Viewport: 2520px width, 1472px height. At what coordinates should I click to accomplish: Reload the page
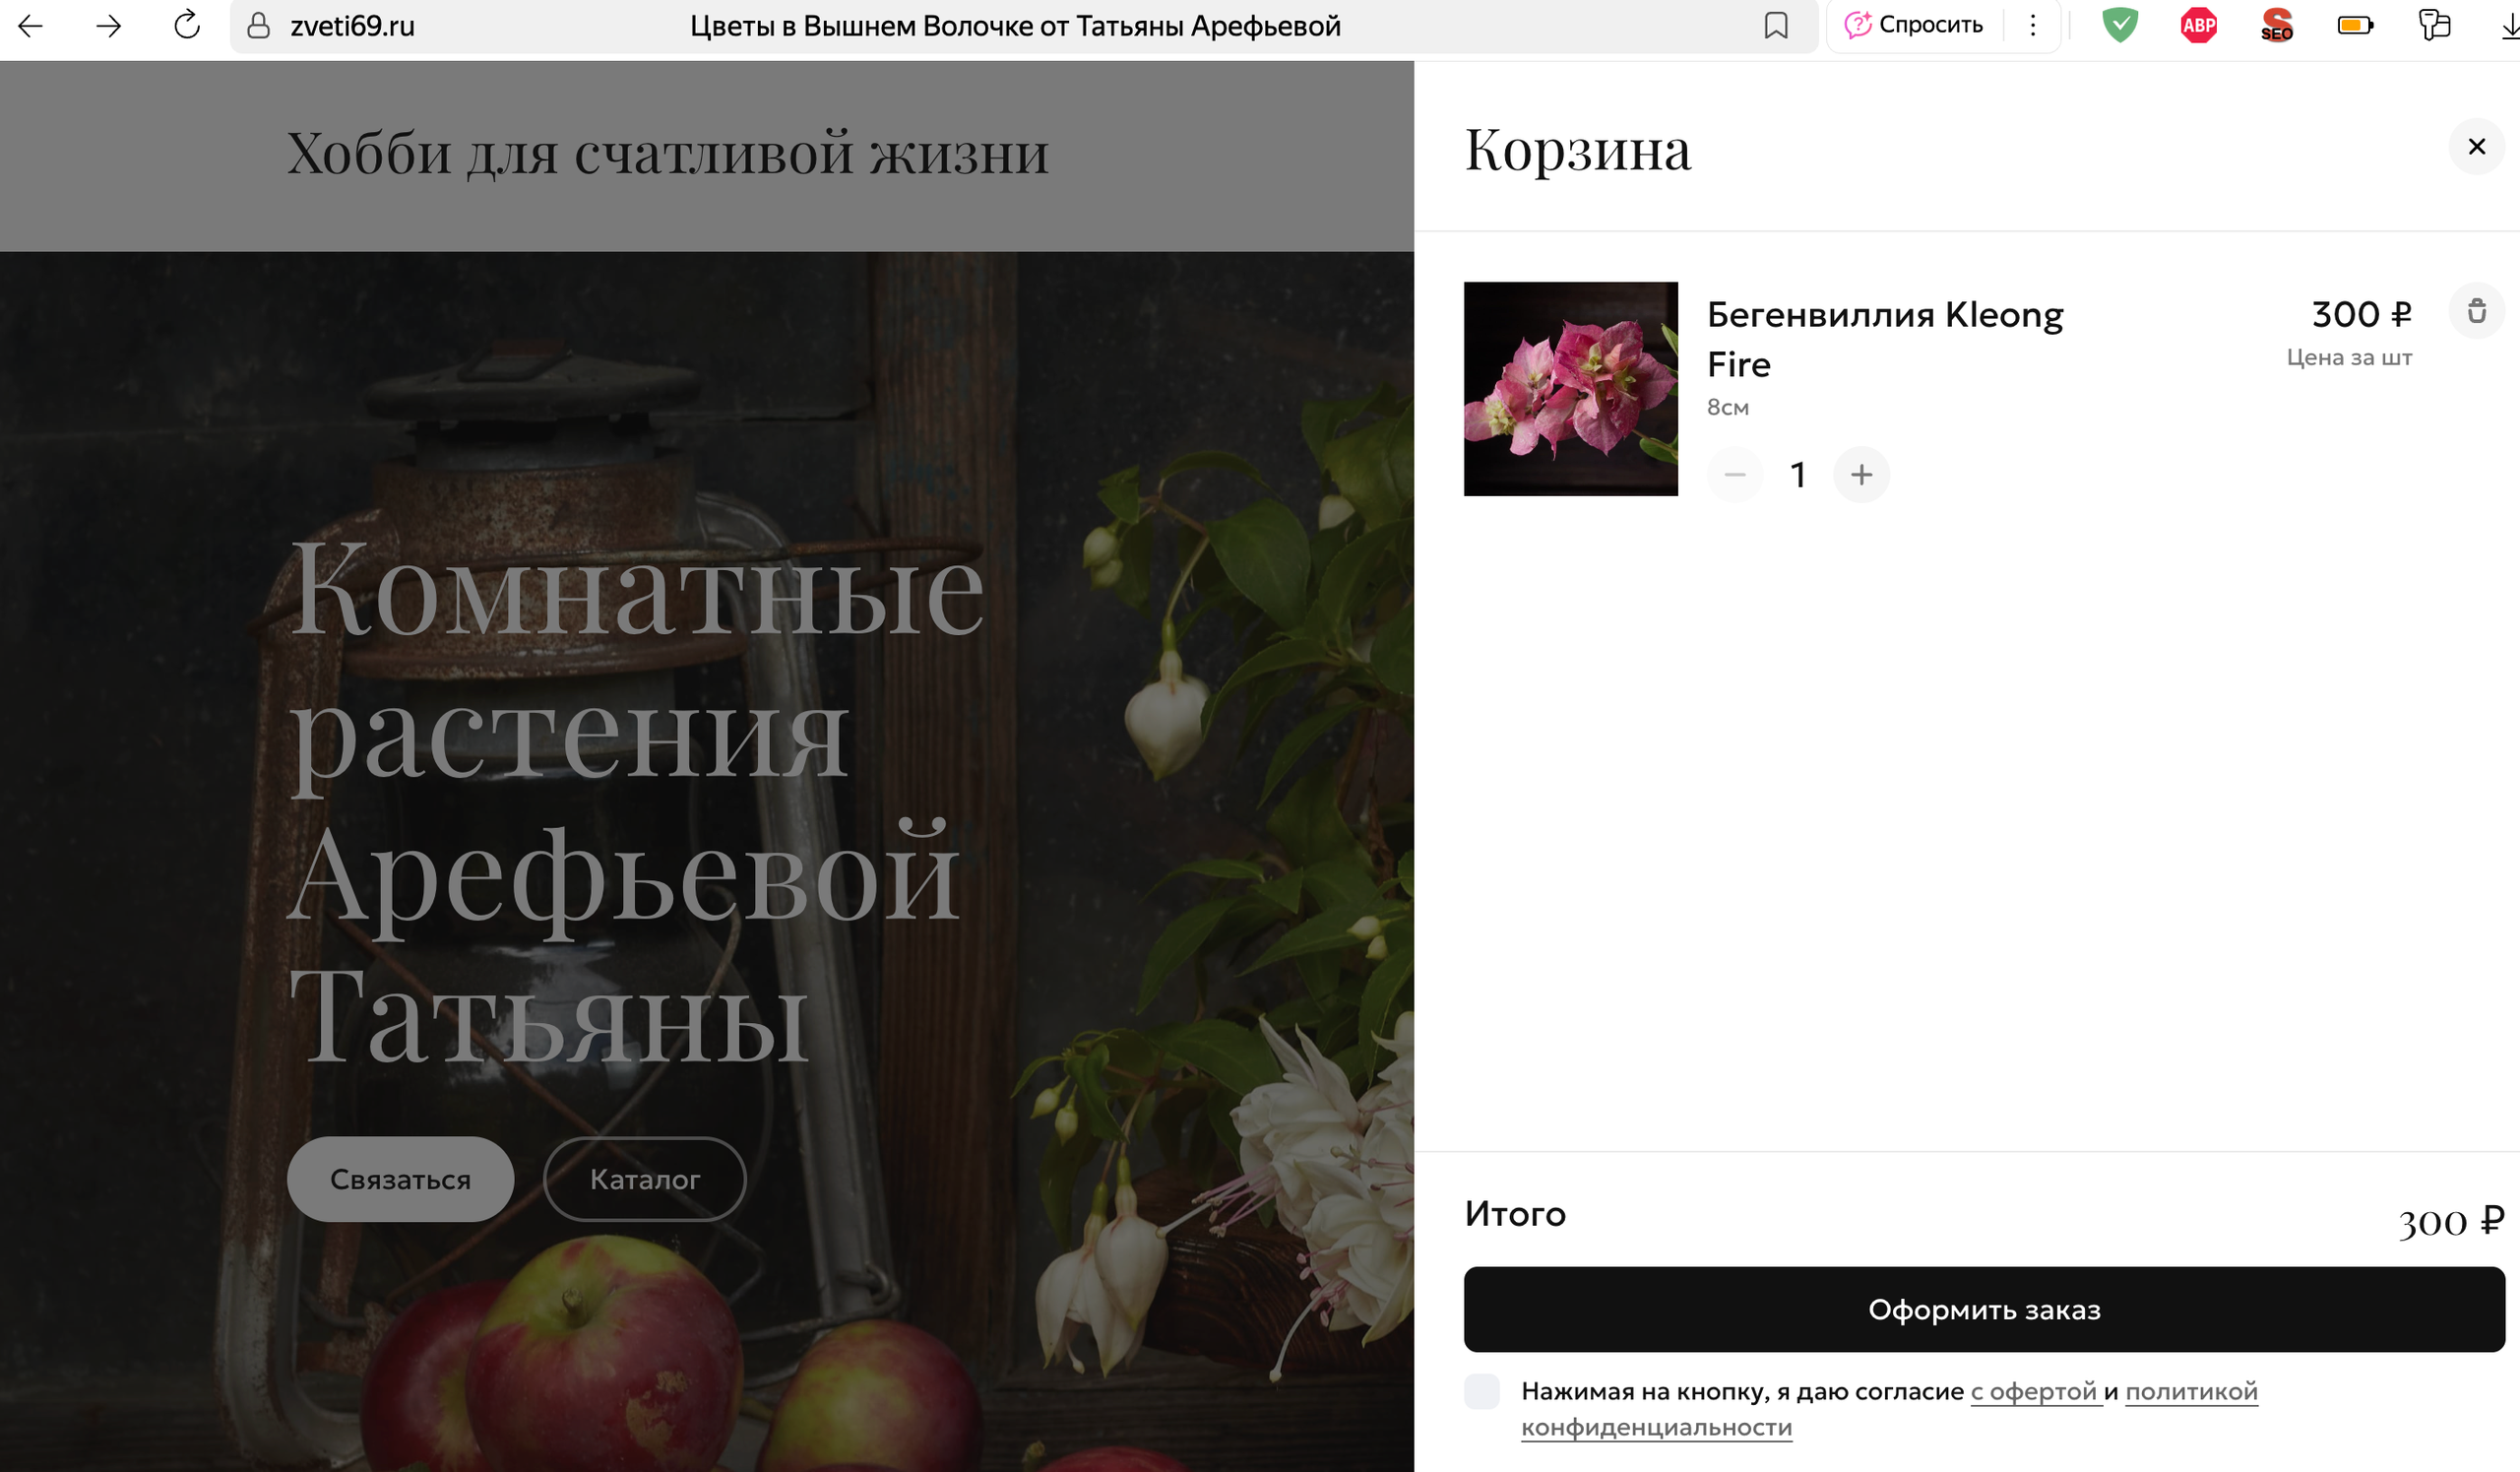pos(187,26)
